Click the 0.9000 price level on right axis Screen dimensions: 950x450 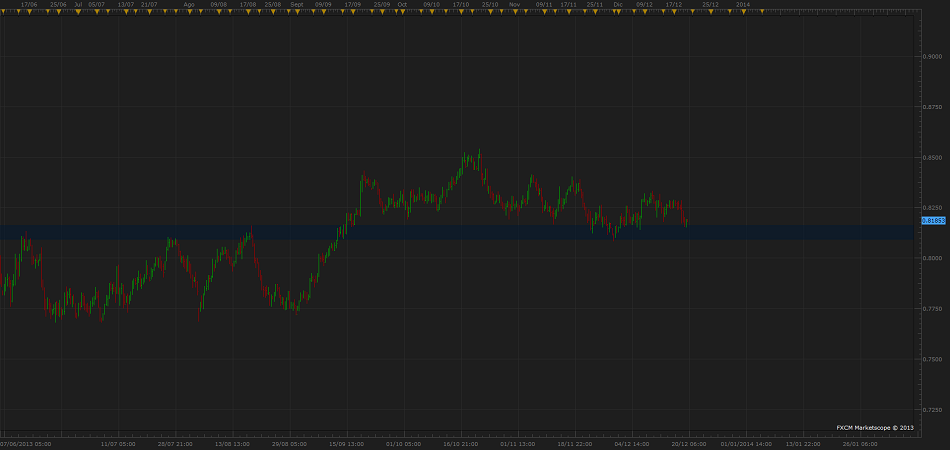(931, 56)
